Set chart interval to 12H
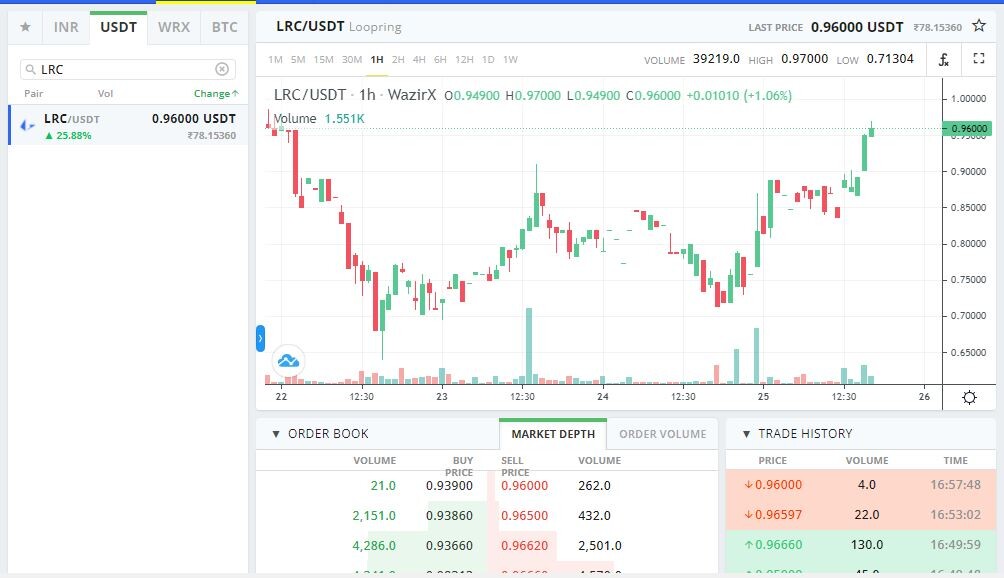The image size is (1004, 578). pos(464,60)
